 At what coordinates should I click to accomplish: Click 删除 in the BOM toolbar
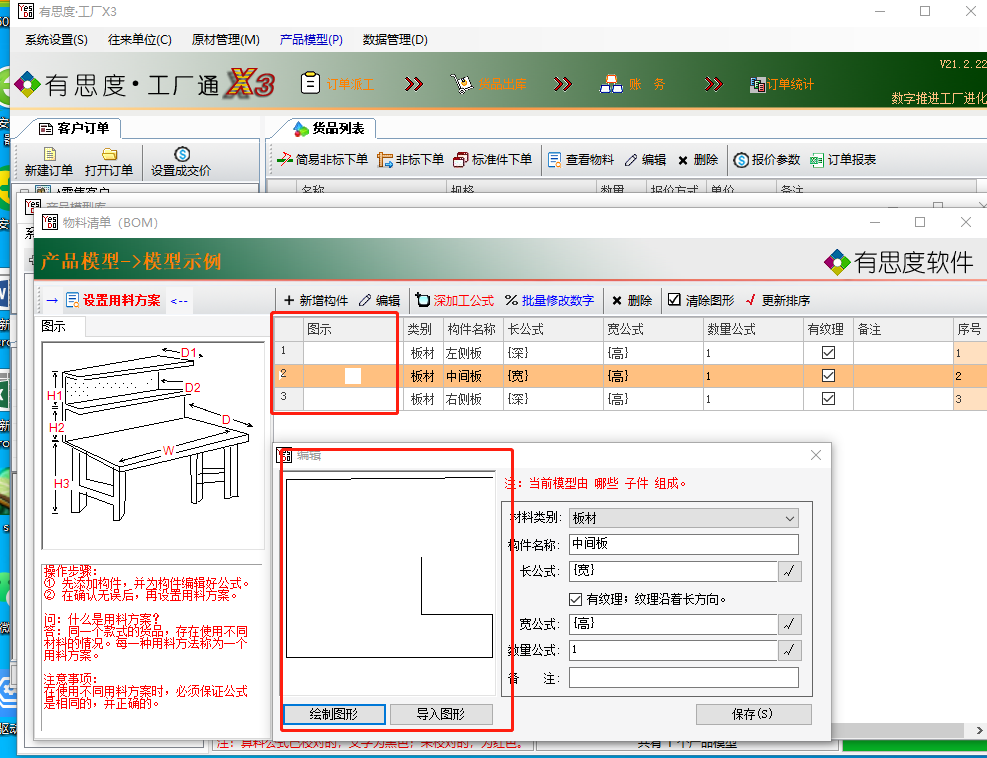[x=632, y=300]
